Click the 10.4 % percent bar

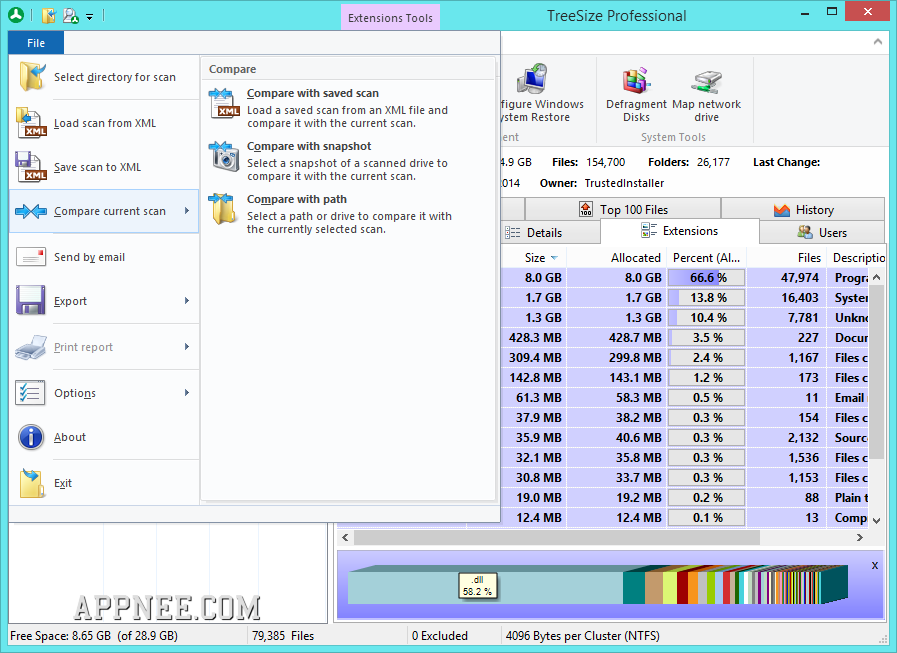click(x=707, y=318)
